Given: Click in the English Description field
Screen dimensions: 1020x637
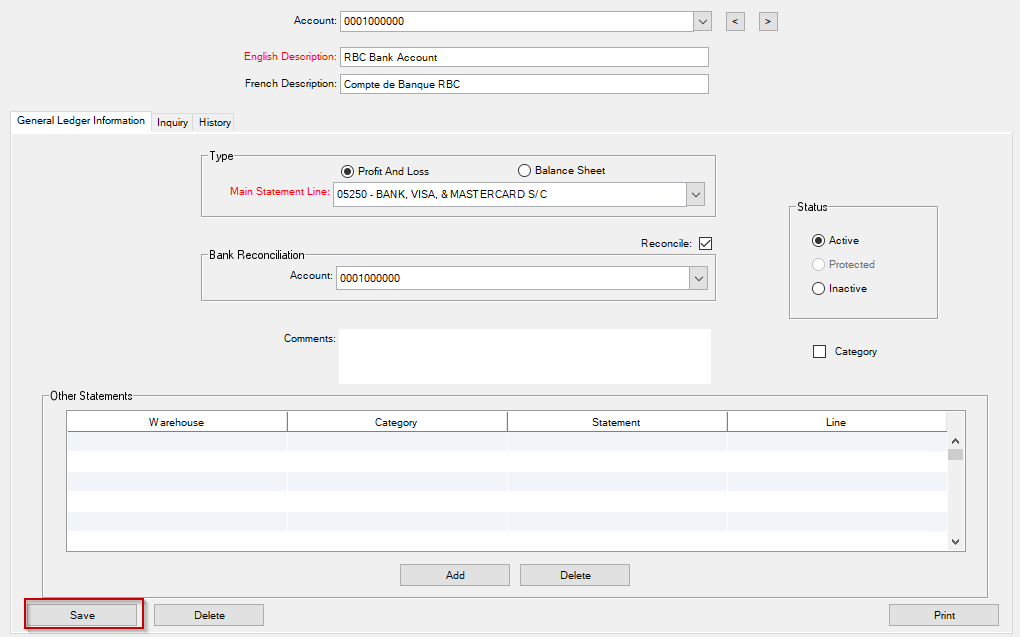Looking at the screenshot, I should click(524, 57).
